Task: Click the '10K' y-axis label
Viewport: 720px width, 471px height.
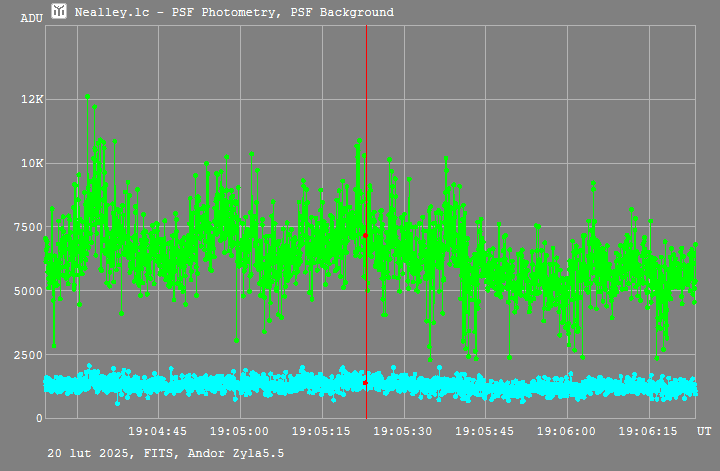Action: point(32,163)
